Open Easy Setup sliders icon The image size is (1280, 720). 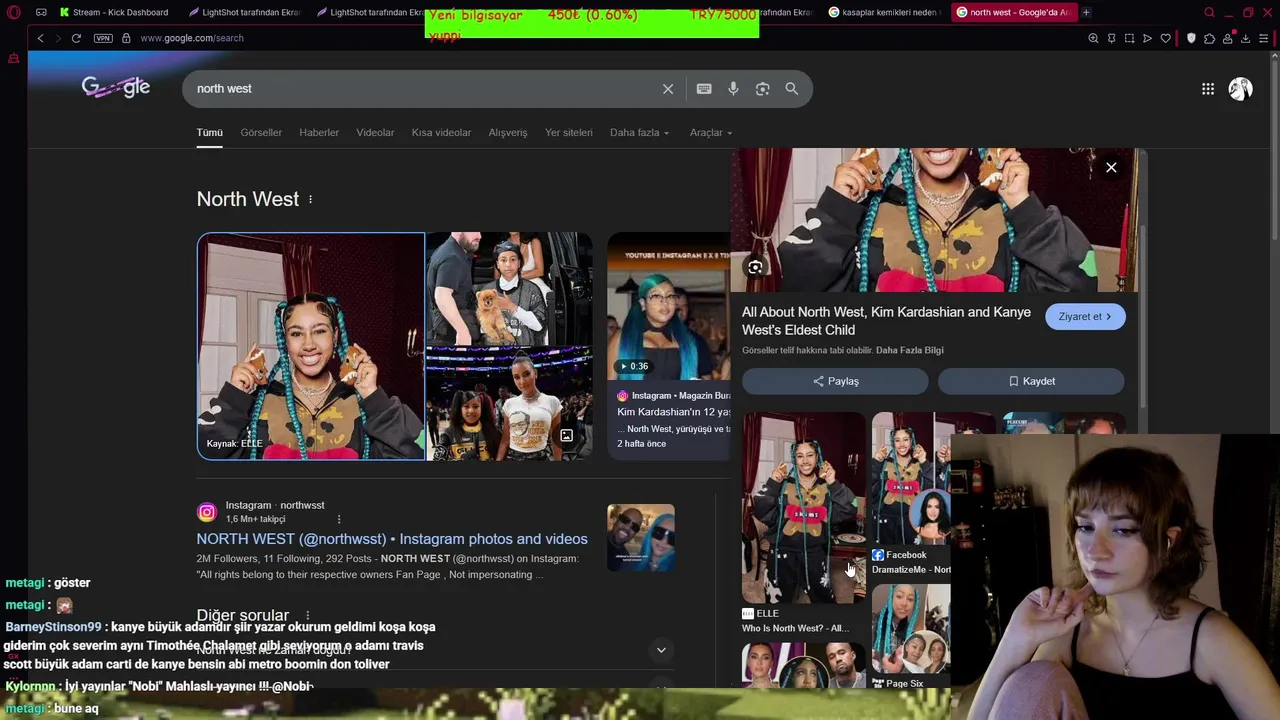tap(1264, 38)
